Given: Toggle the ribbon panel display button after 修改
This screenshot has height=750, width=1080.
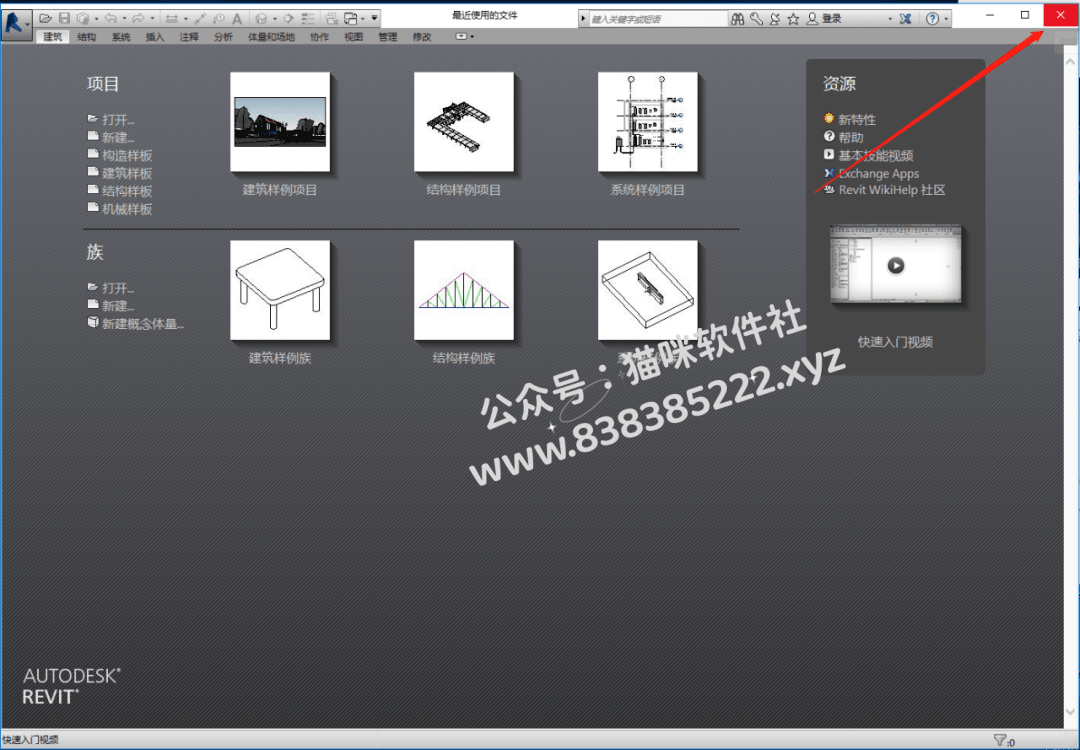Looking at the screenshot, I should pyautogui.click(x=461, y=37).
